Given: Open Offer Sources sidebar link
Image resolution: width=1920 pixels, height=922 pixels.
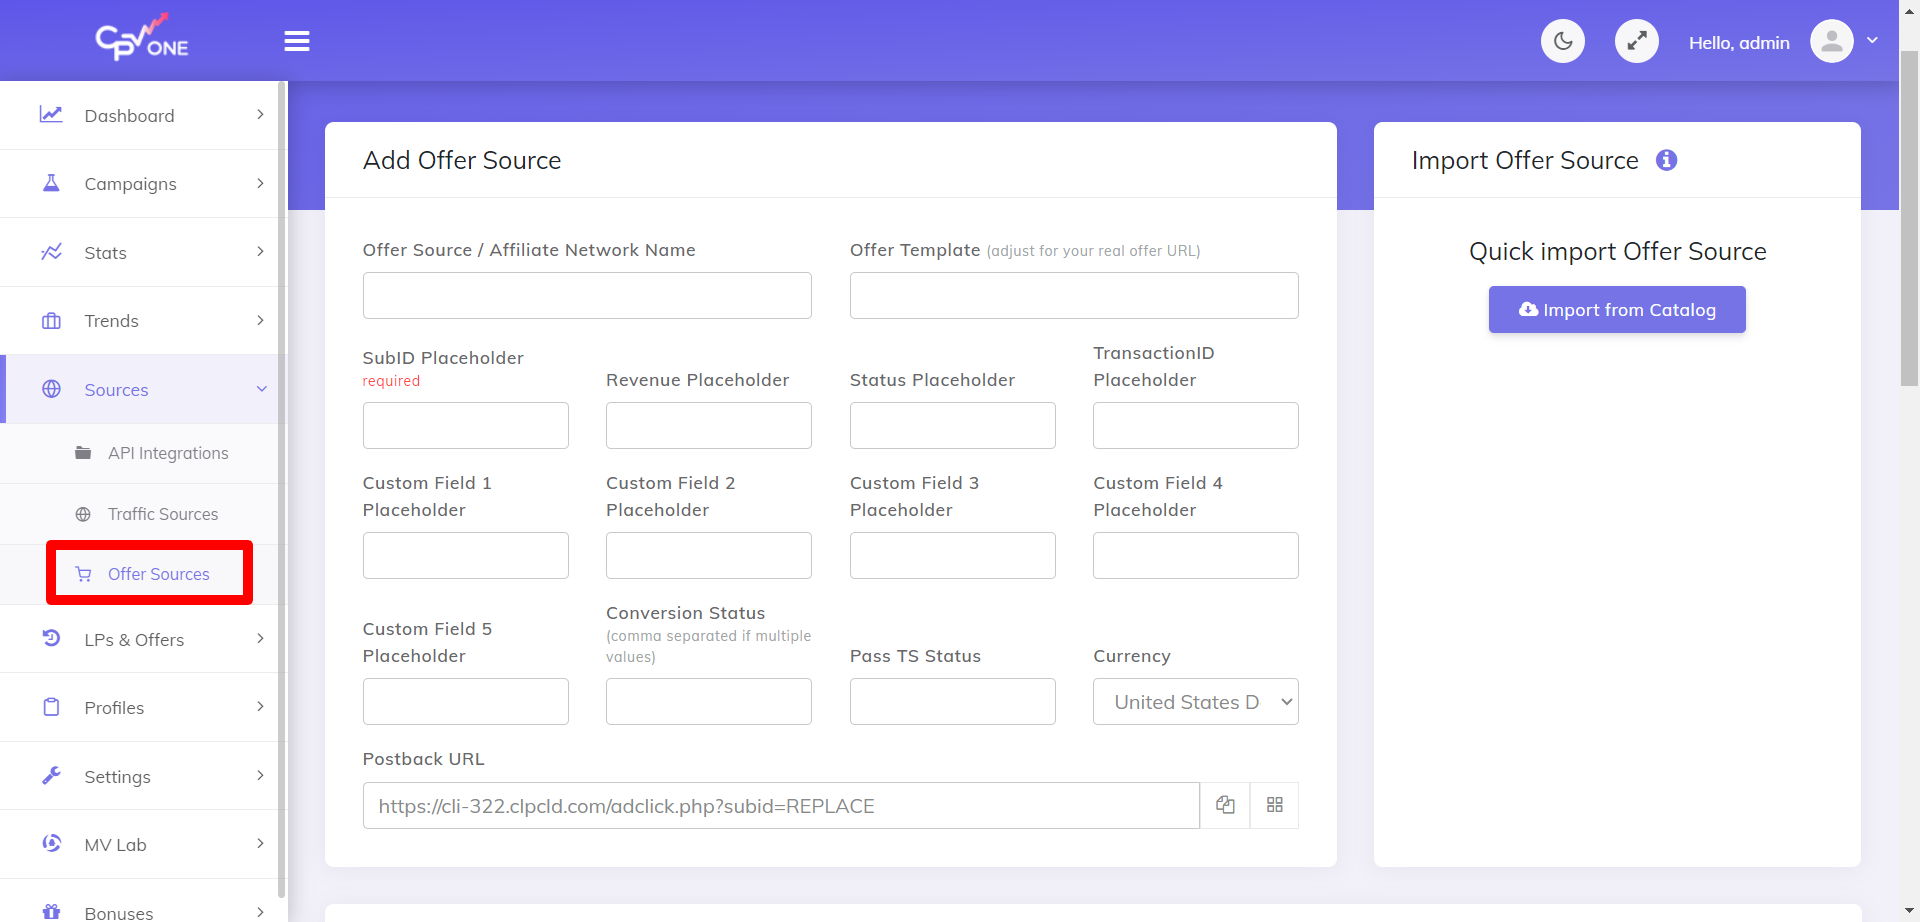Looking at the screenshot, I should pos(158,574).
